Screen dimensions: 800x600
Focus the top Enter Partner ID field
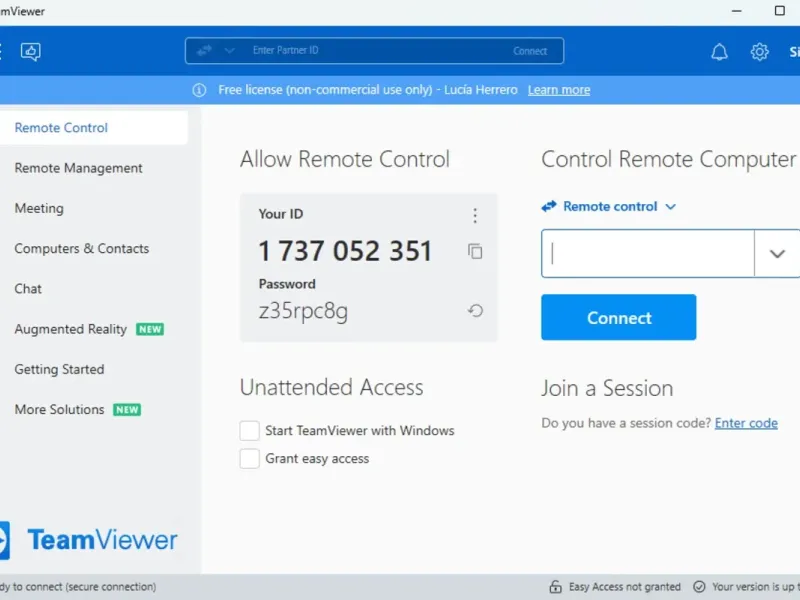pyautogui.click(x=375, y=51)
